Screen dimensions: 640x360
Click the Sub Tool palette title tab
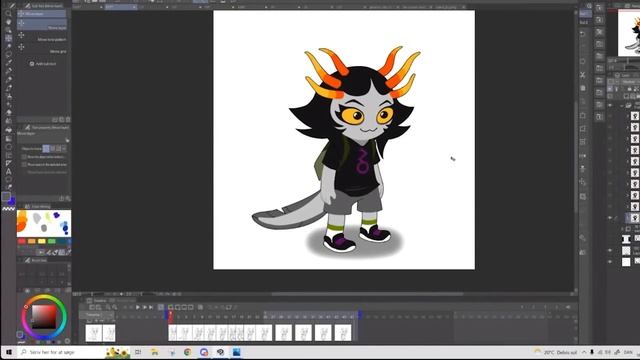coord(43,6)
